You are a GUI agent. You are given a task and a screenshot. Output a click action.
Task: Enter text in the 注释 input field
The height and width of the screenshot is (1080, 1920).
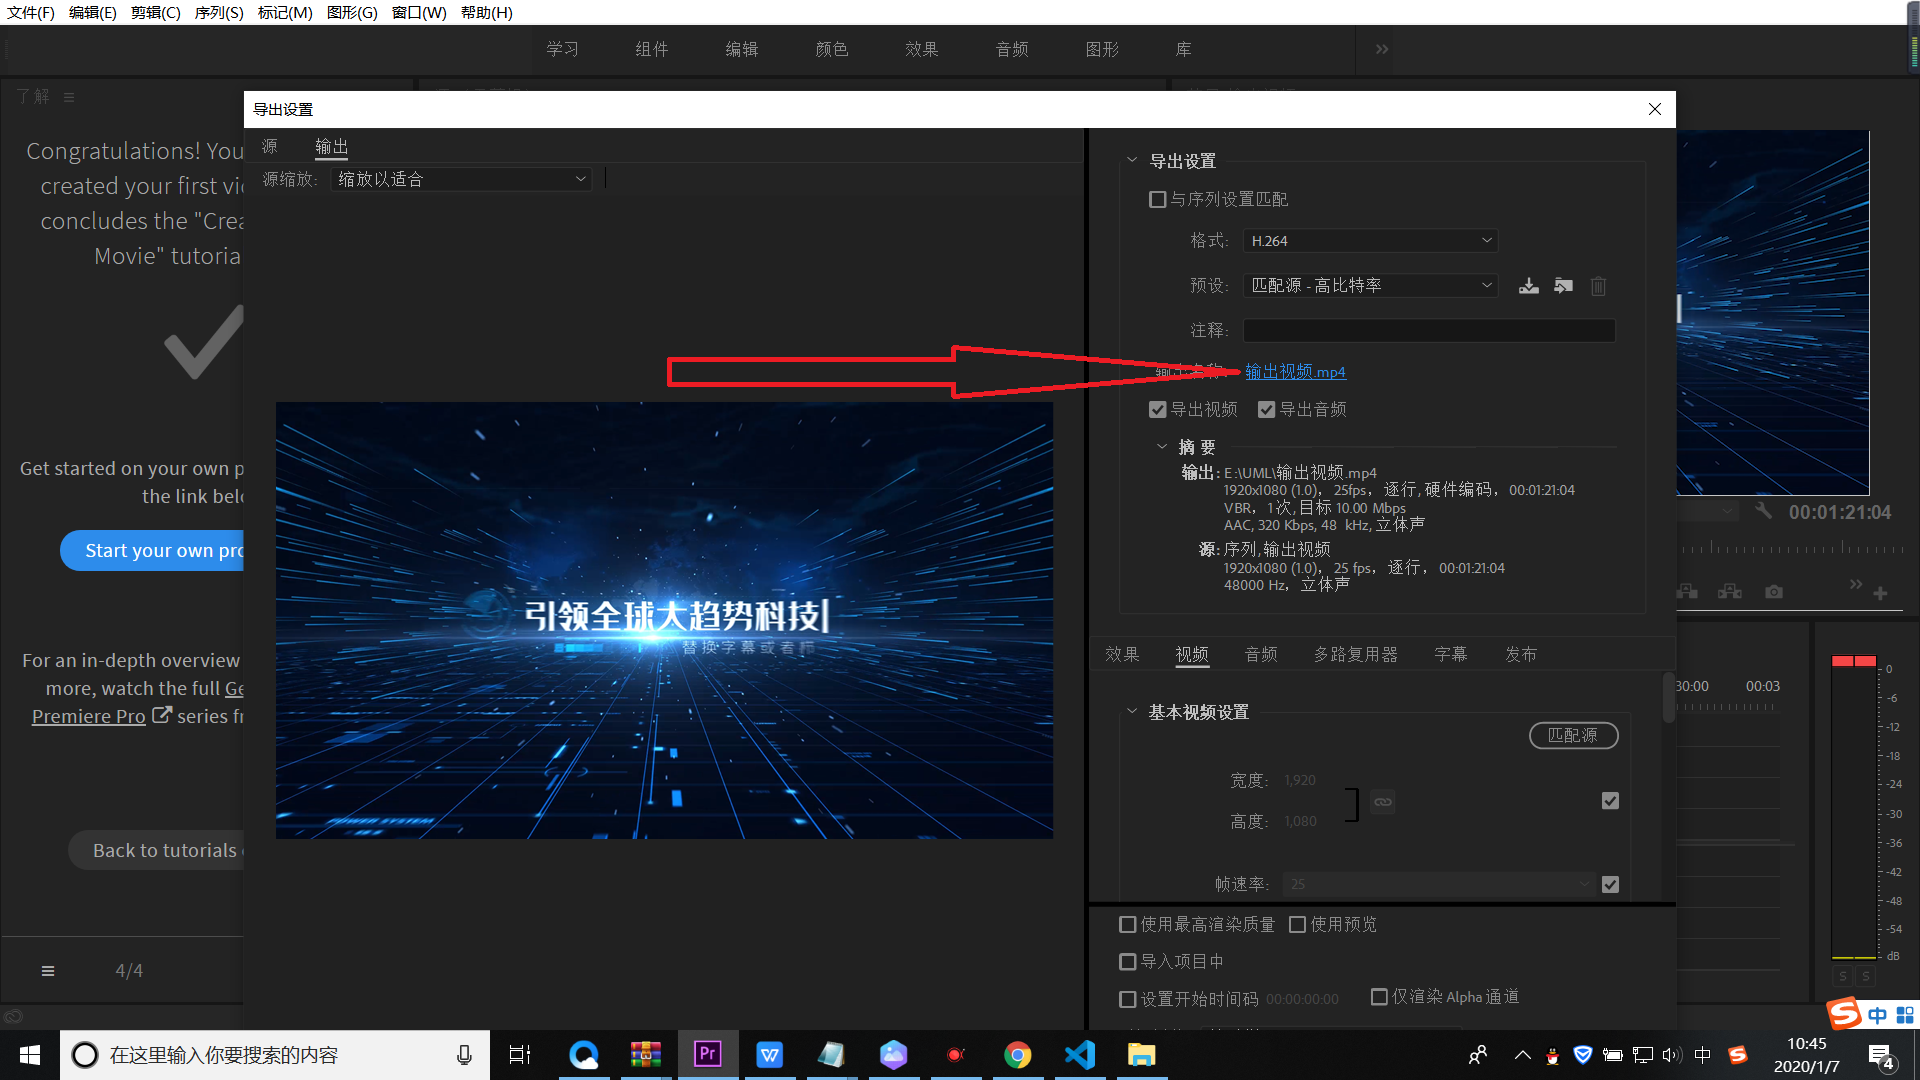(1428, 330)
